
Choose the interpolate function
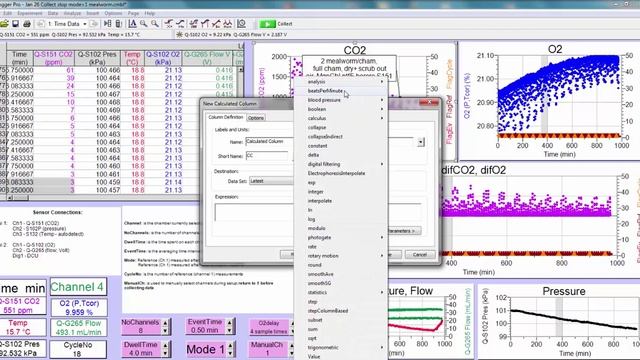point(341,201)
